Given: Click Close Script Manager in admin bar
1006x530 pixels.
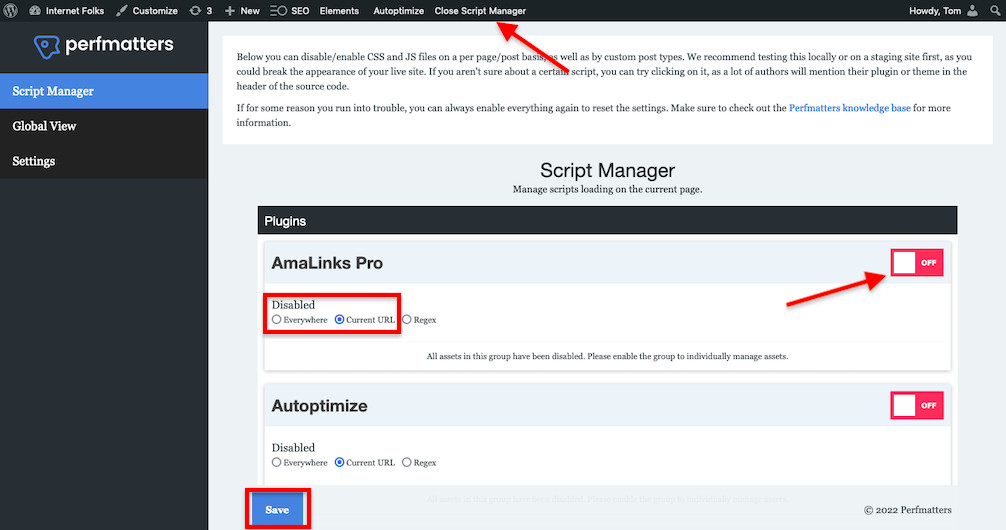Looking at the screenshot, I should [x=480, y=11].
